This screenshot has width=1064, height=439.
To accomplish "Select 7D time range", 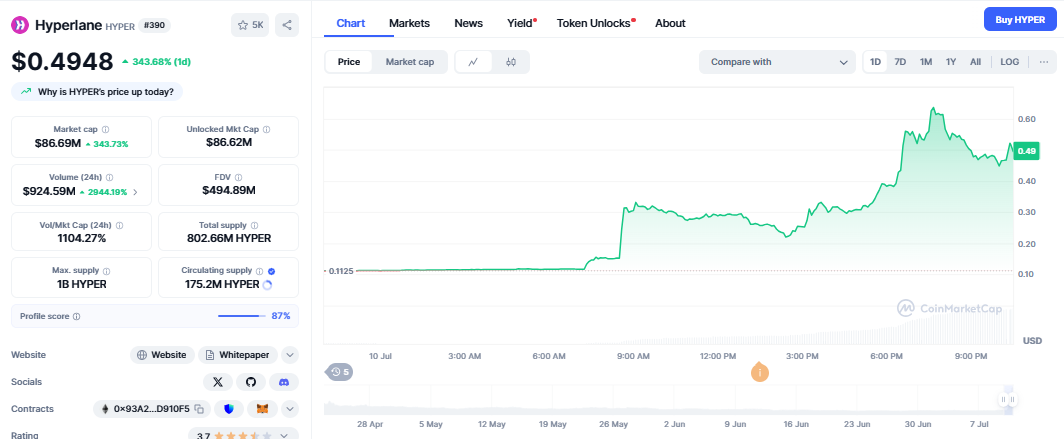I will [900, 62].
